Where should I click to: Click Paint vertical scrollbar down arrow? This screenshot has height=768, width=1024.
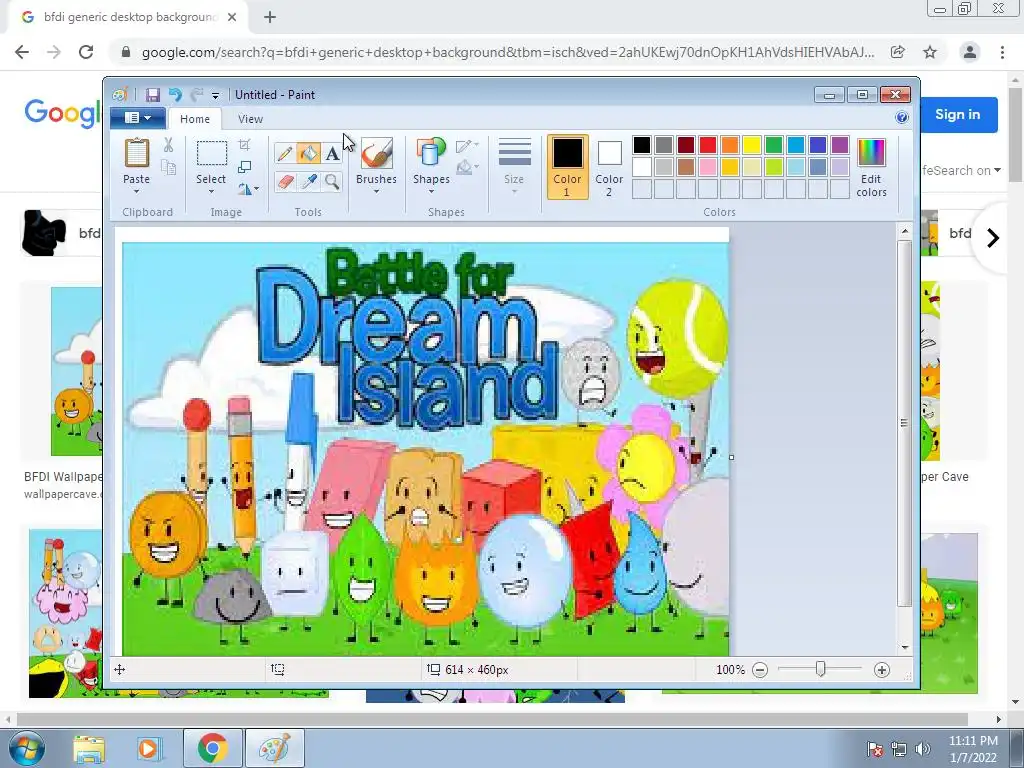coord(904,647)
